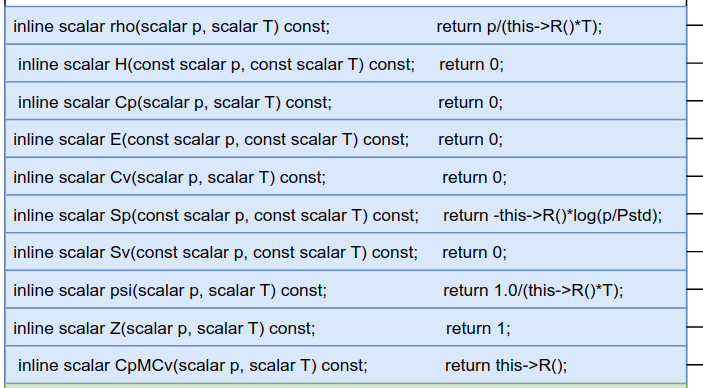Click return 0 in the E row
The height and width of the screenshot is (388, 703).
(x=470, y=140)
